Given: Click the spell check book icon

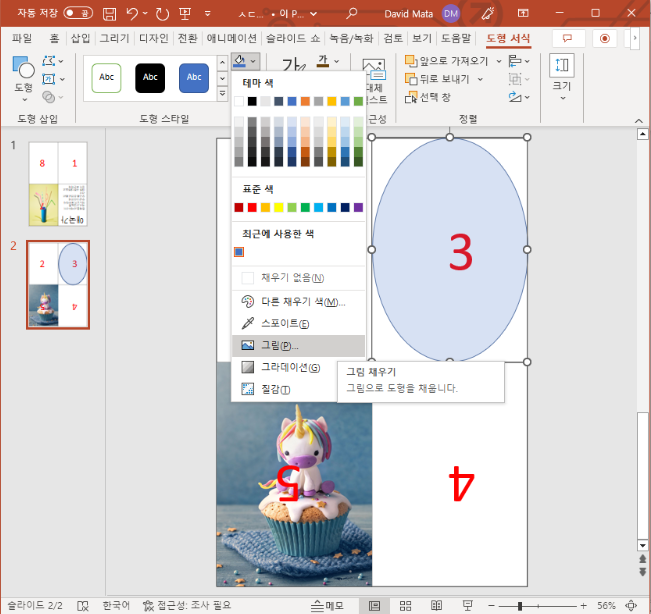Looking at the screenshot, I should pos(83,606).
